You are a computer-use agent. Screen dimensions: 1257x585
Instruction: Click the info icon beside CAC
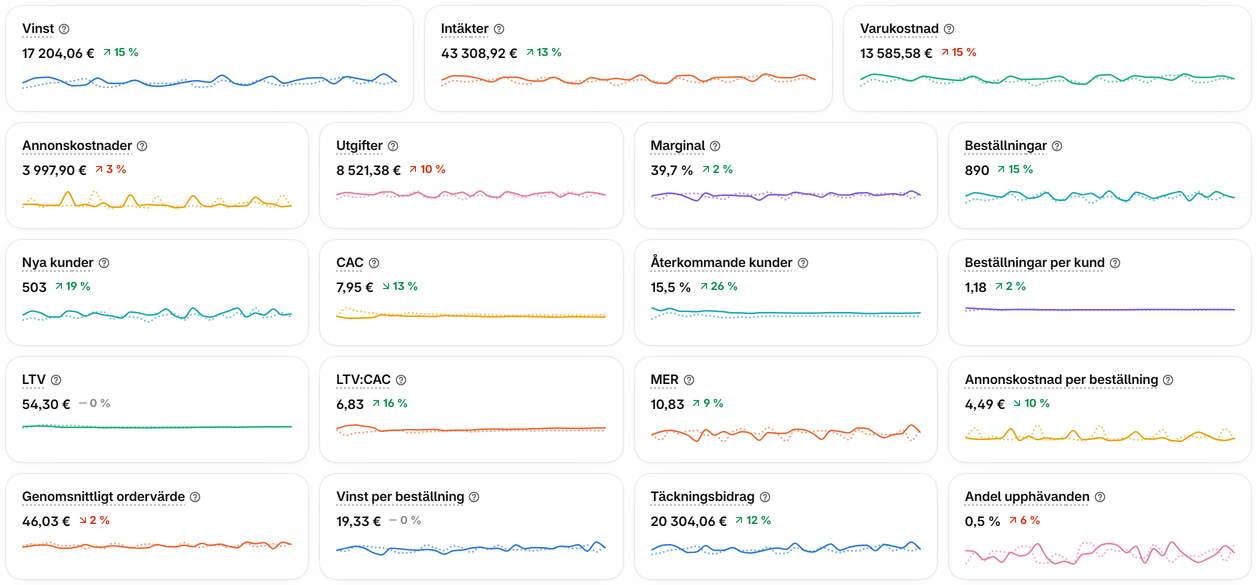pos(374,263)
